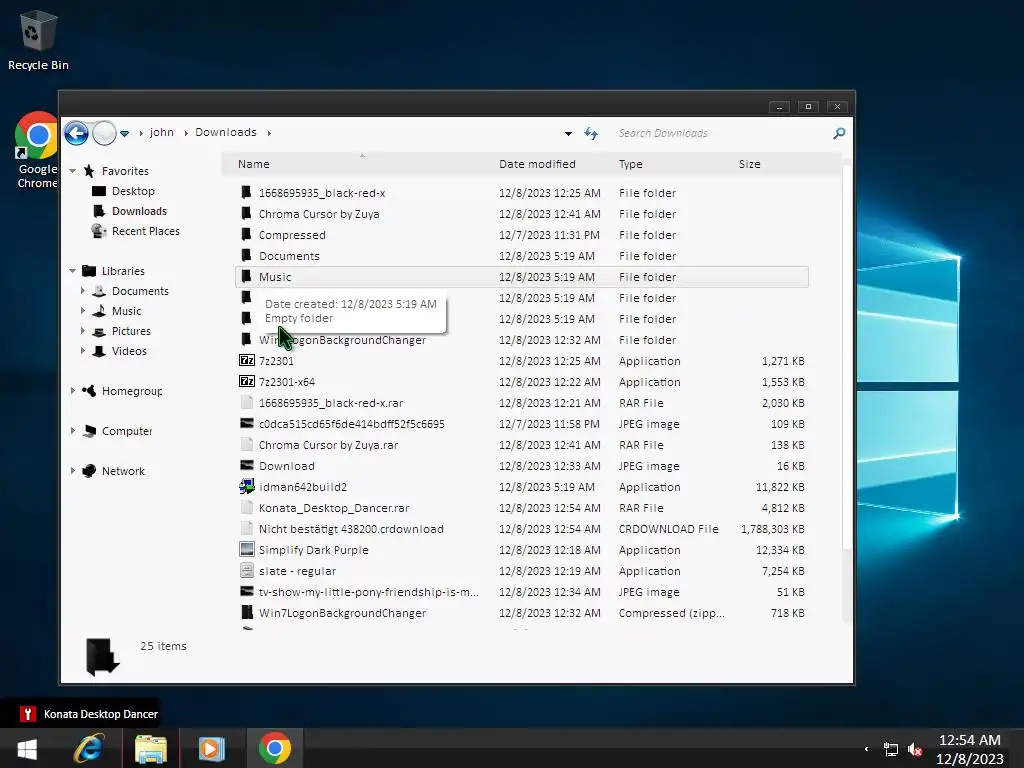1024x768 pixels.
Task: Click the Back navigation arrow button
Action: coord(76,133)
